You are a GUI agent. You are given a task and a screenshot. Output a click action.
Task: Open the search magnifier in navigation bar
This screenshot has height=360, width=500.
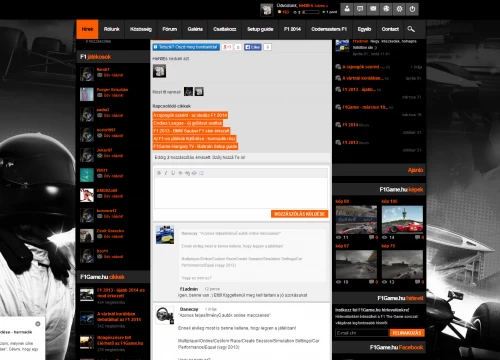click(411, 29)
